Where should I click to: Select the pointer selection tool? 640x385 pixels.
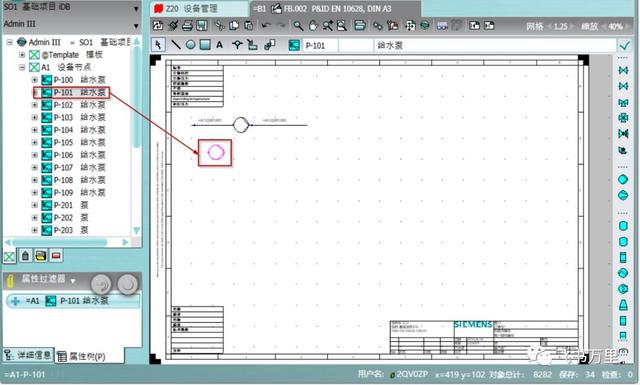[x=158, y=45]
